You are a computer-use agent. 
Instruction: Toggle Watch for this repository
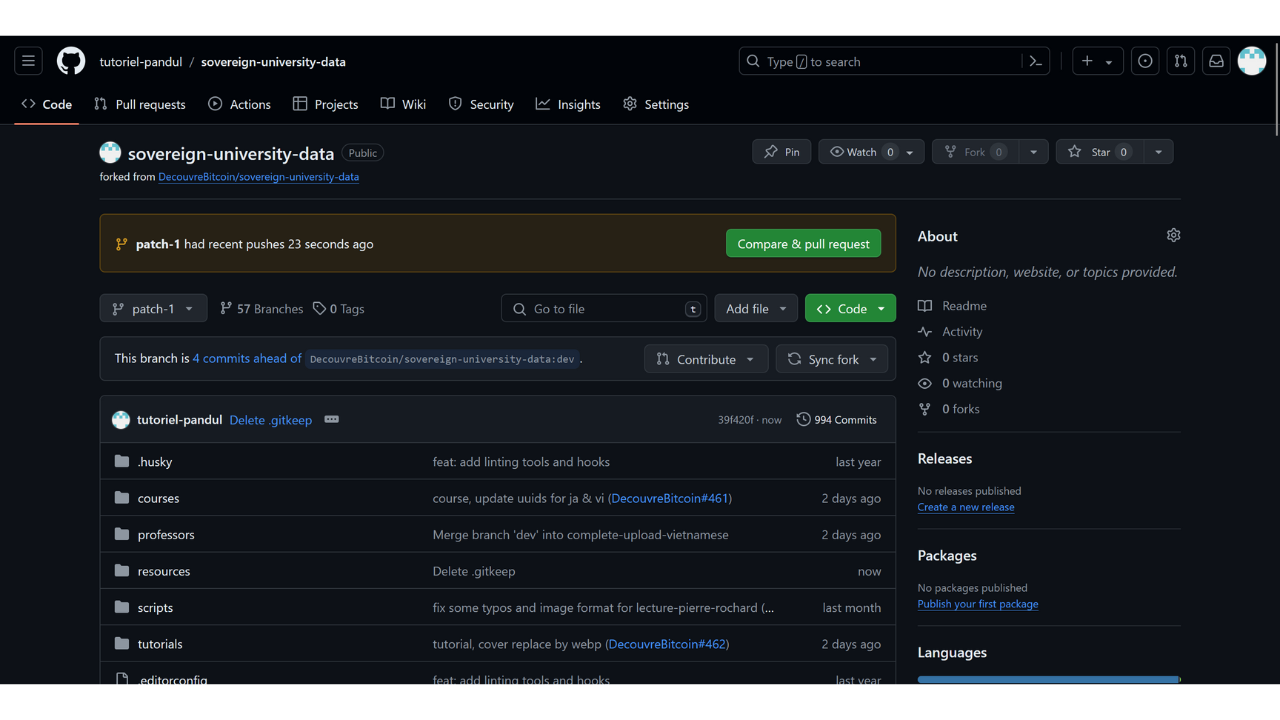click(861, 152)
